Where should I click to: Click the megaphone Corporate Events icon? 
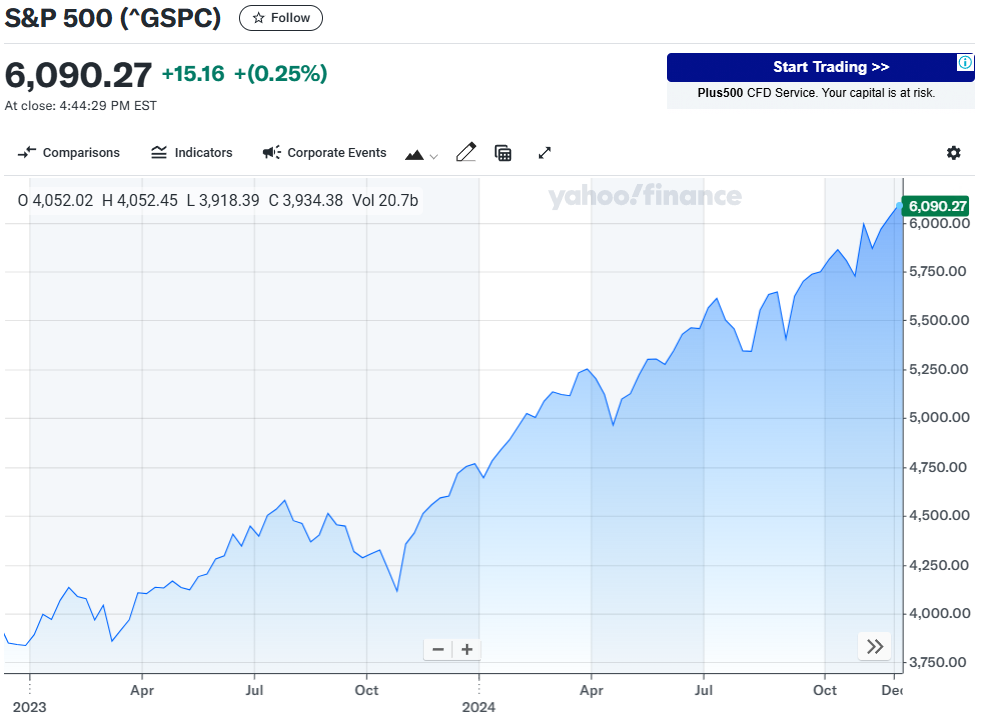[x=271, y=153]
